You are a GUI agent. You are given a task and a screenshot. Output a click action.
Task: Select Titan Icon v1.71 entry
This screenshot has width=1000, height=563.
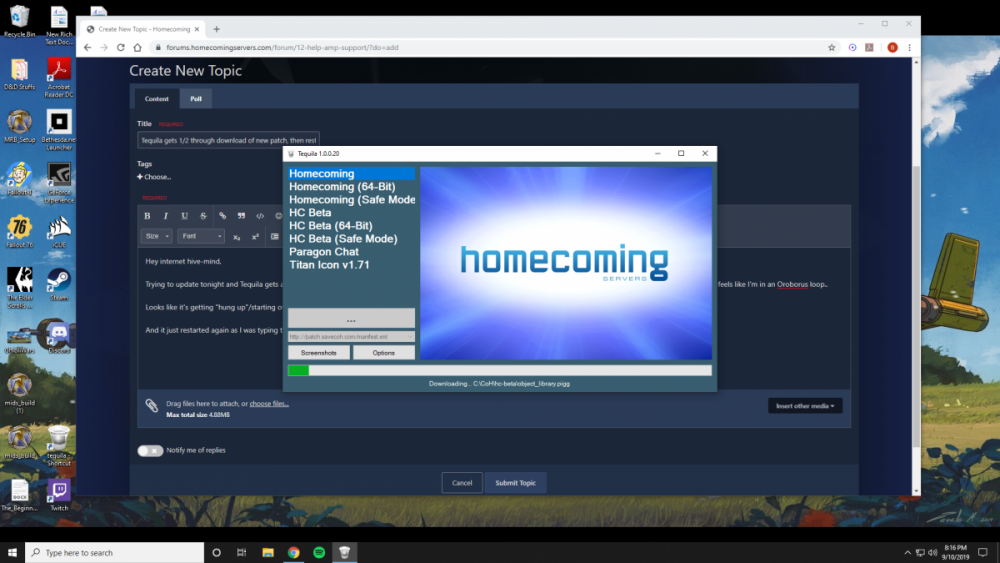click(351, 265)
